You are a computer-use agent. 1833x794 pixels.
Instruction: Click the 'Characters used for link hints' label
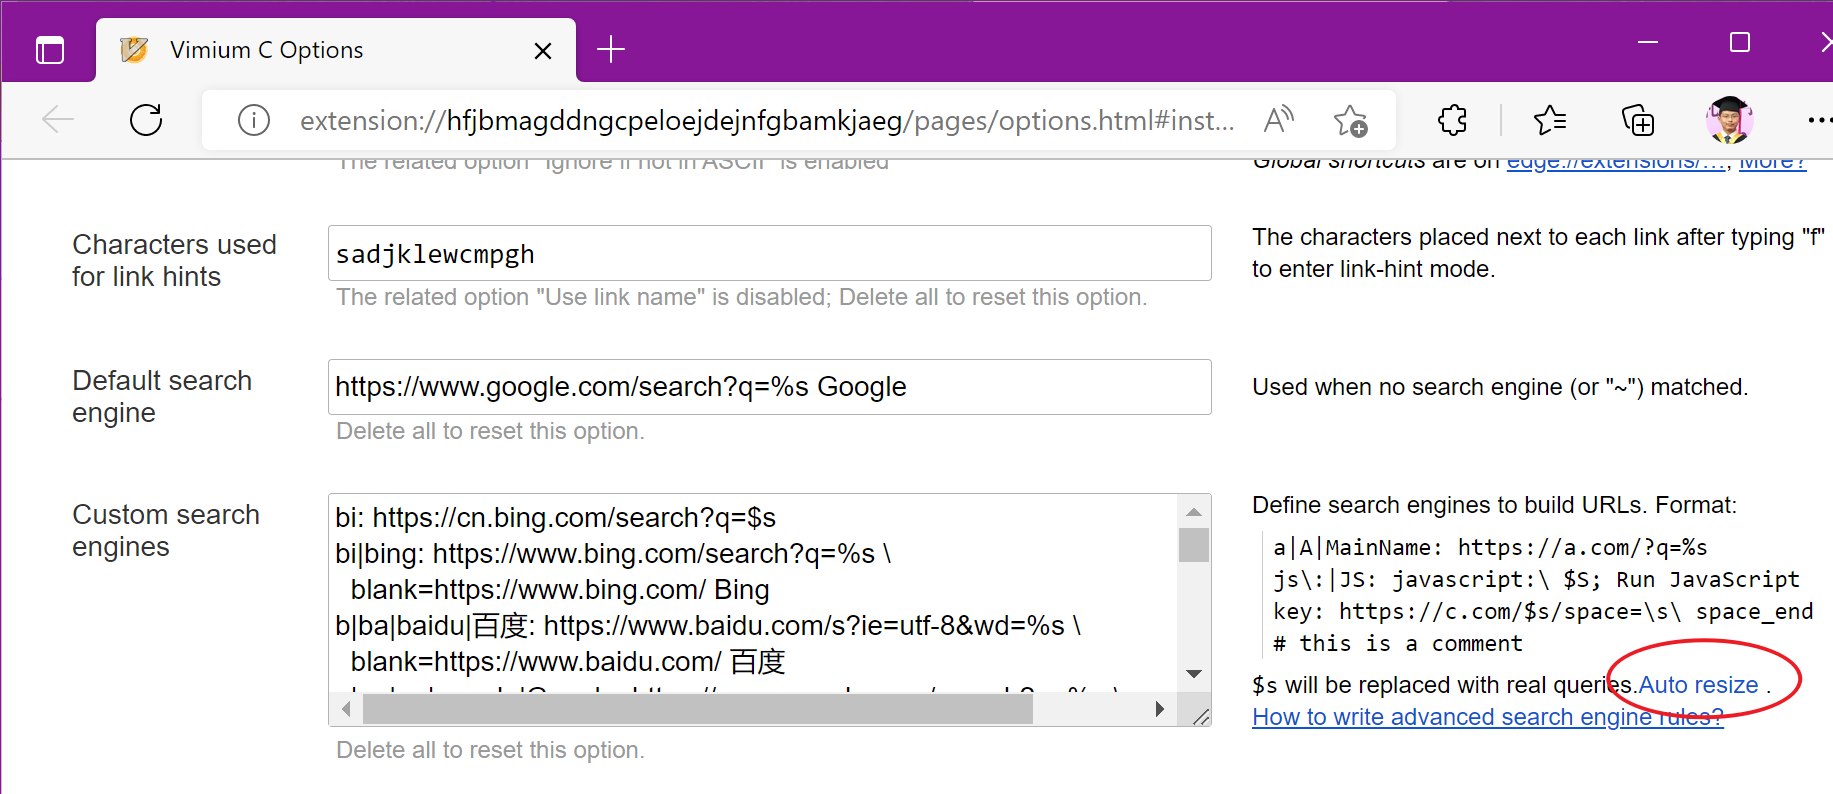(174, 260)
